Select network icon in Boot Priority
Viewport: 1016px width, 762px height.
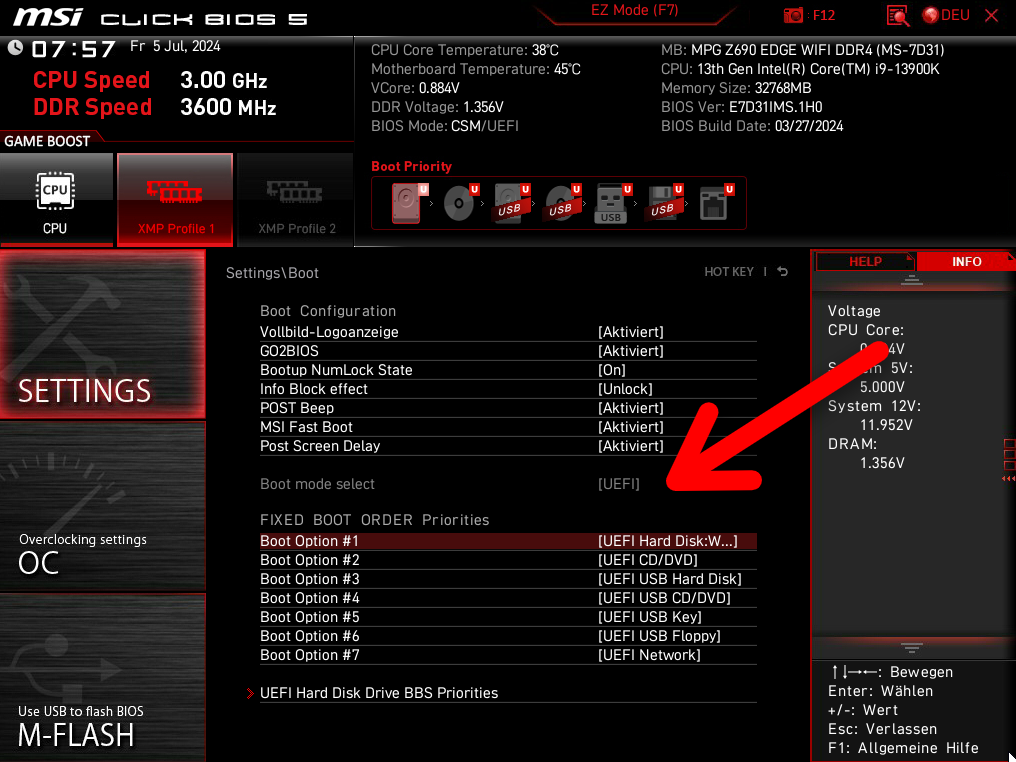716,203
